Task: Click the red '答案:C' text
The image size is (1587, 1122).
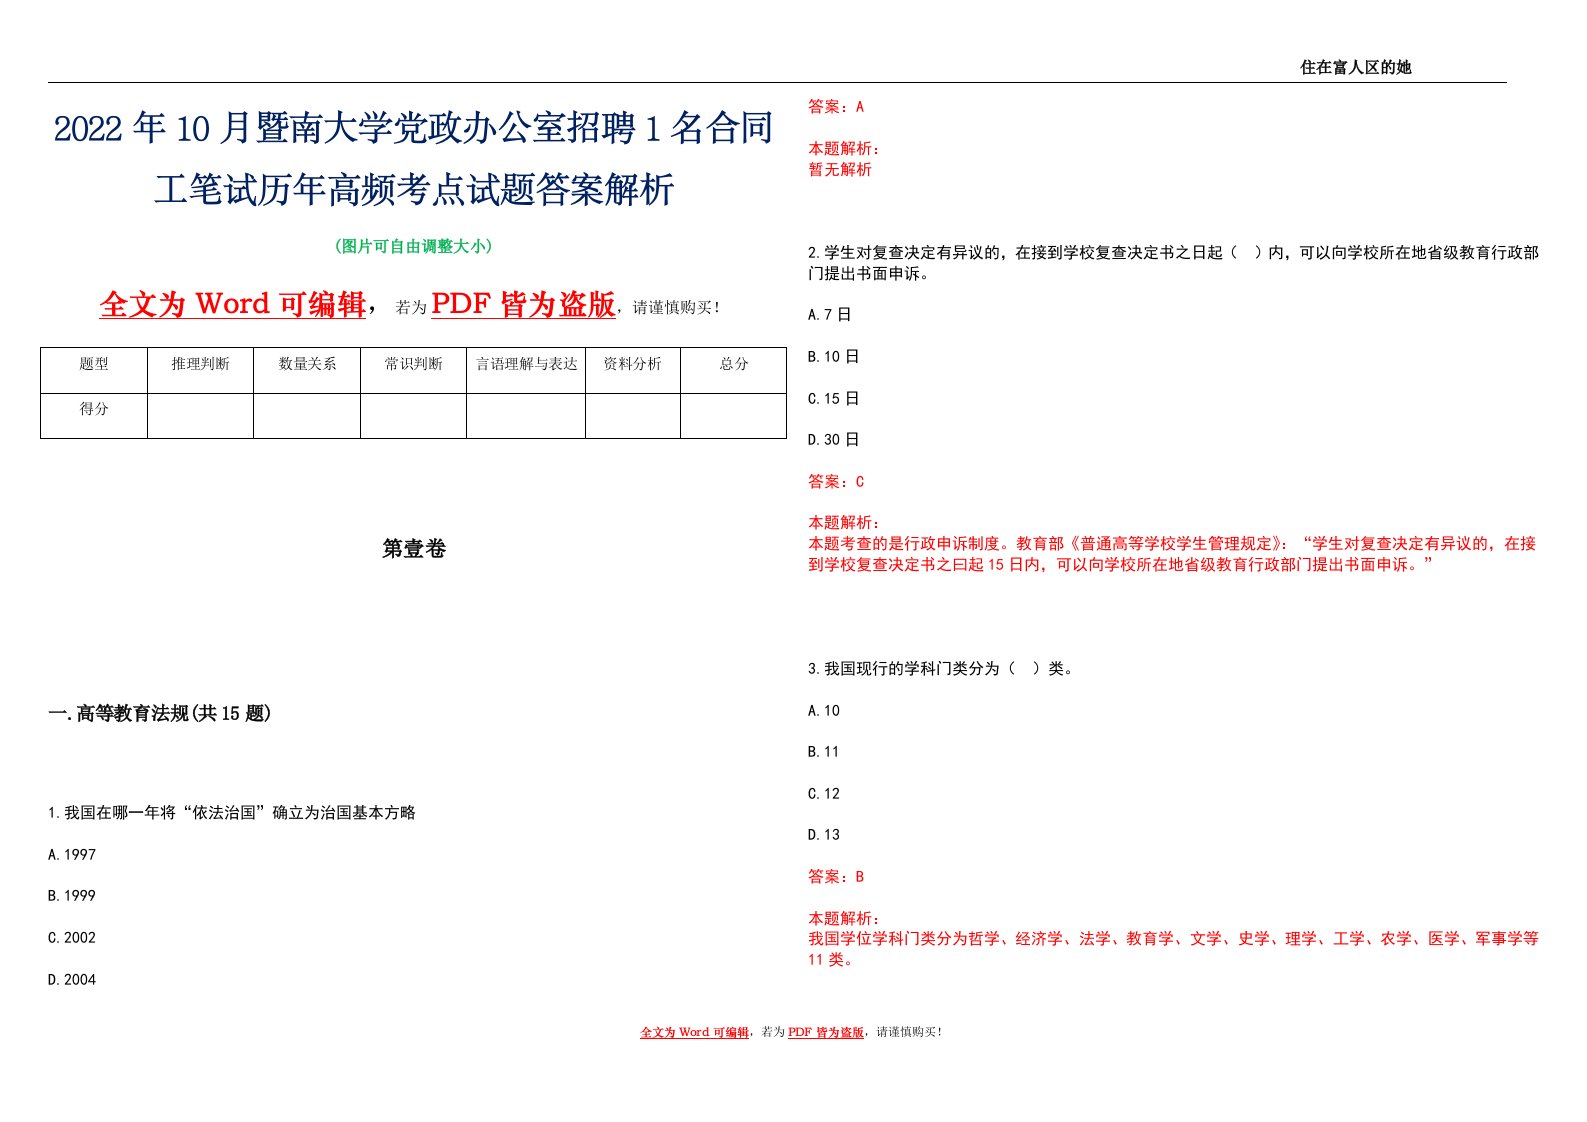Action: pos(836,482)
